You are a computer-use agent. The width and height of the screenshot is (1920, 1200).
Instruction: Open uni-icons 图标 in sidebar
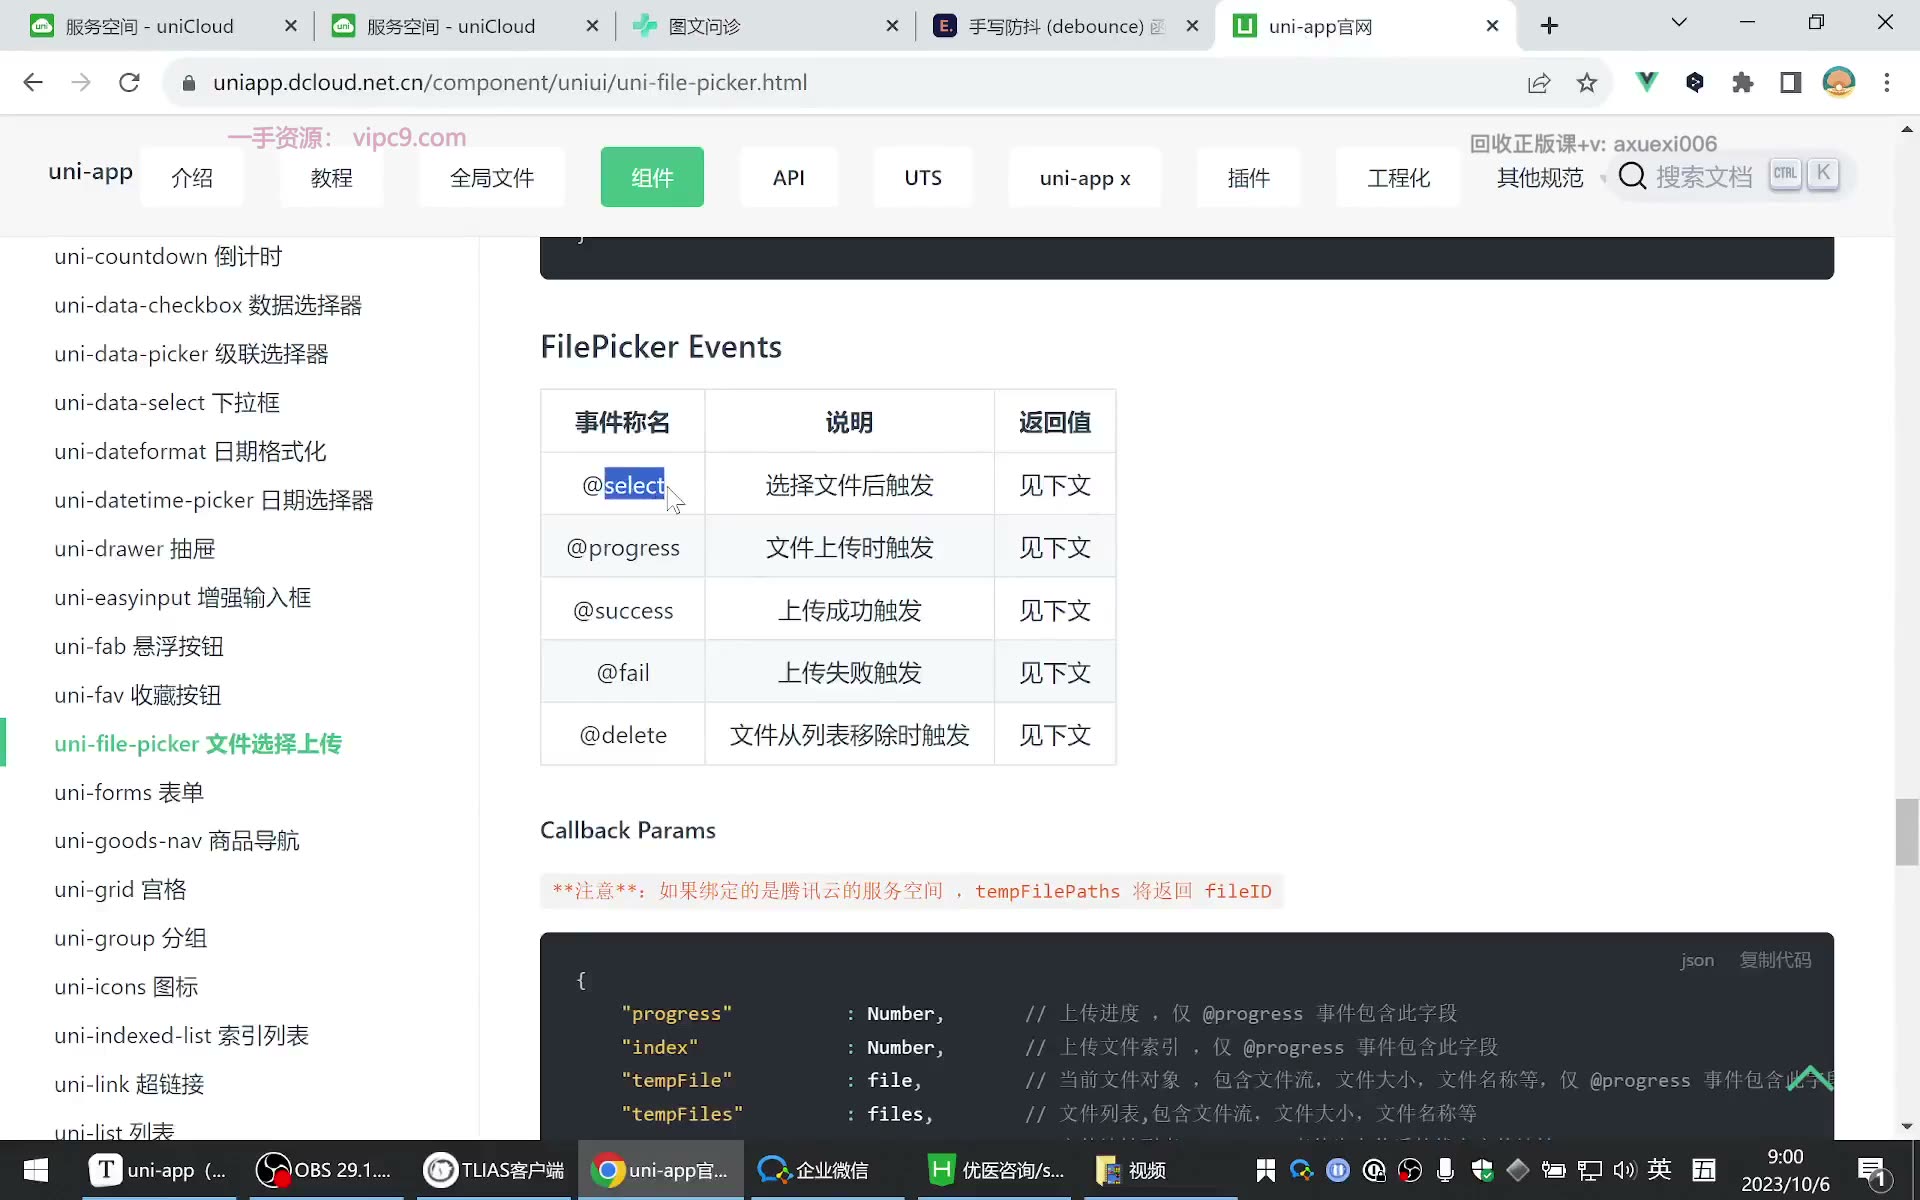[126, 987]
